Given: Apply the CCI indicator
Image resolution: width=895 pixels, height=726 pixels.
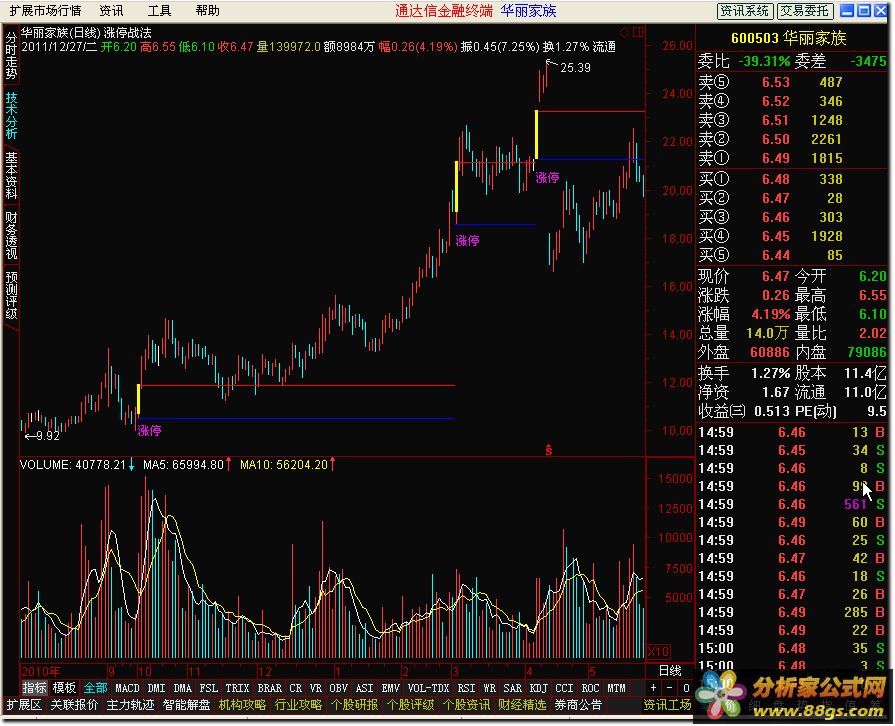Looking at the screenshot, I should pyautogui.click(x=564, y=688).
